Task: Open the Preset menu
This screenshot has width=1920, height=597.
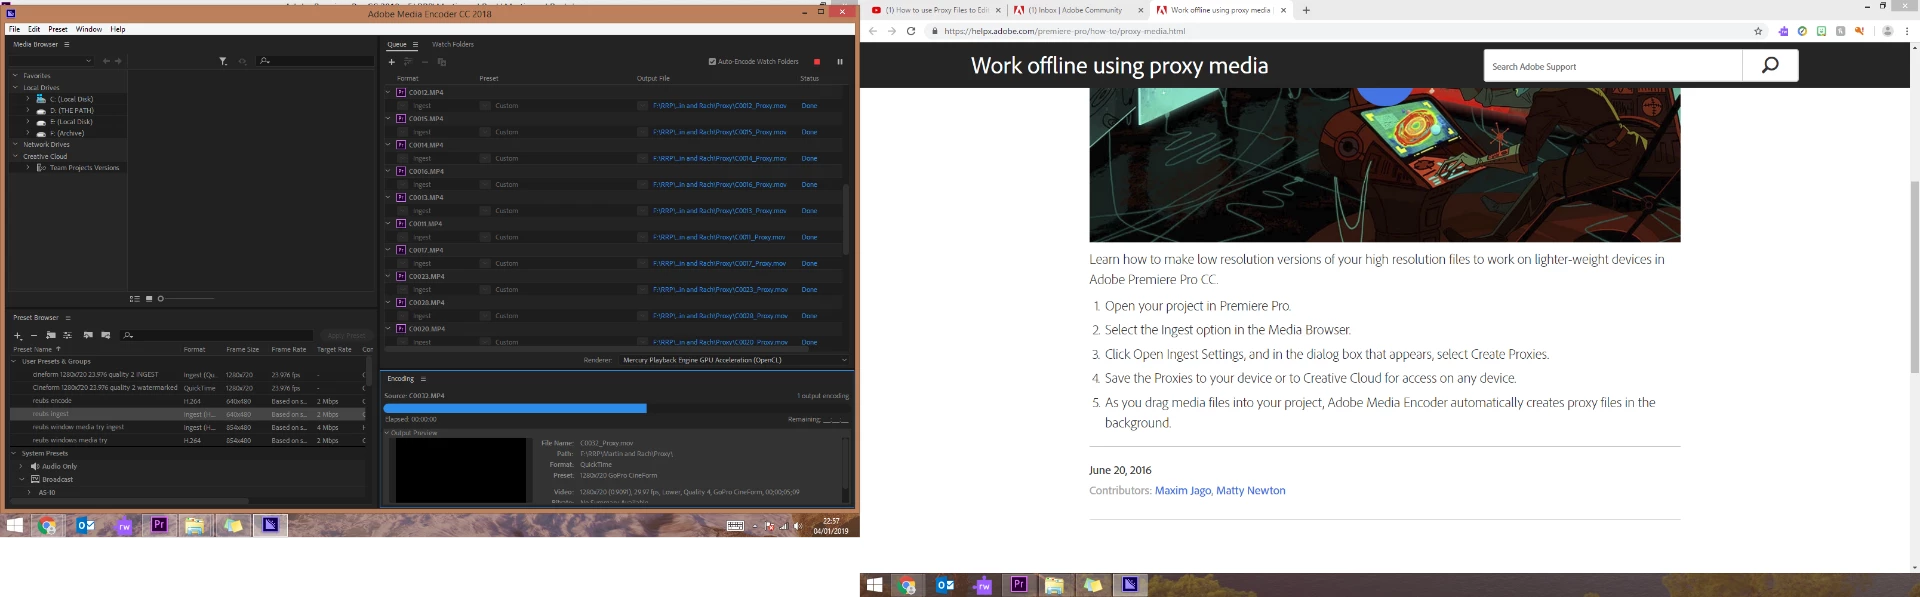Action: [x=58, y=29]
